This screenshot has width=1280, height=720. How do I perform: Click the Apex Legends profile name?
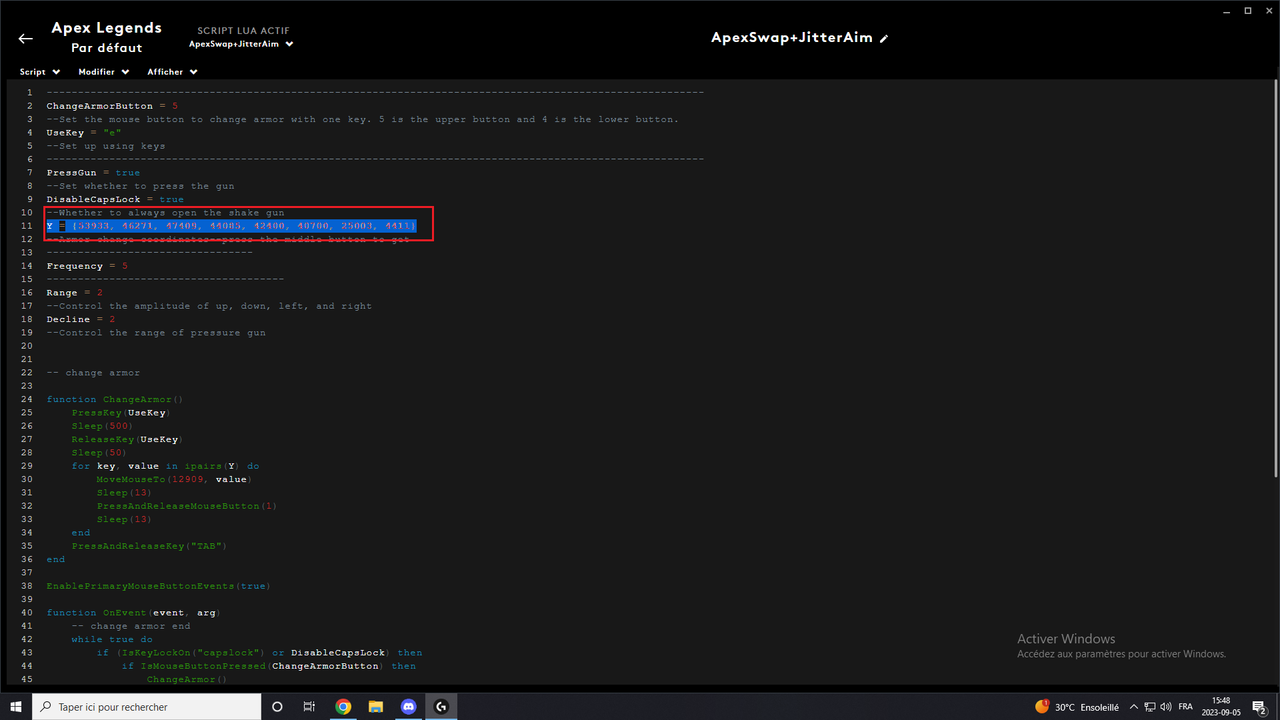[106, 28]
